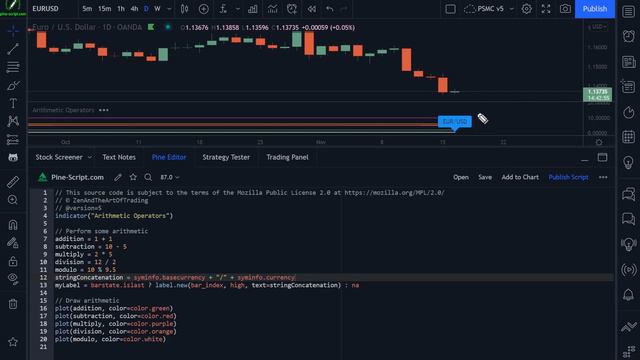Open the emoji icons tool

pyautogui.click(x=13, y=158)
